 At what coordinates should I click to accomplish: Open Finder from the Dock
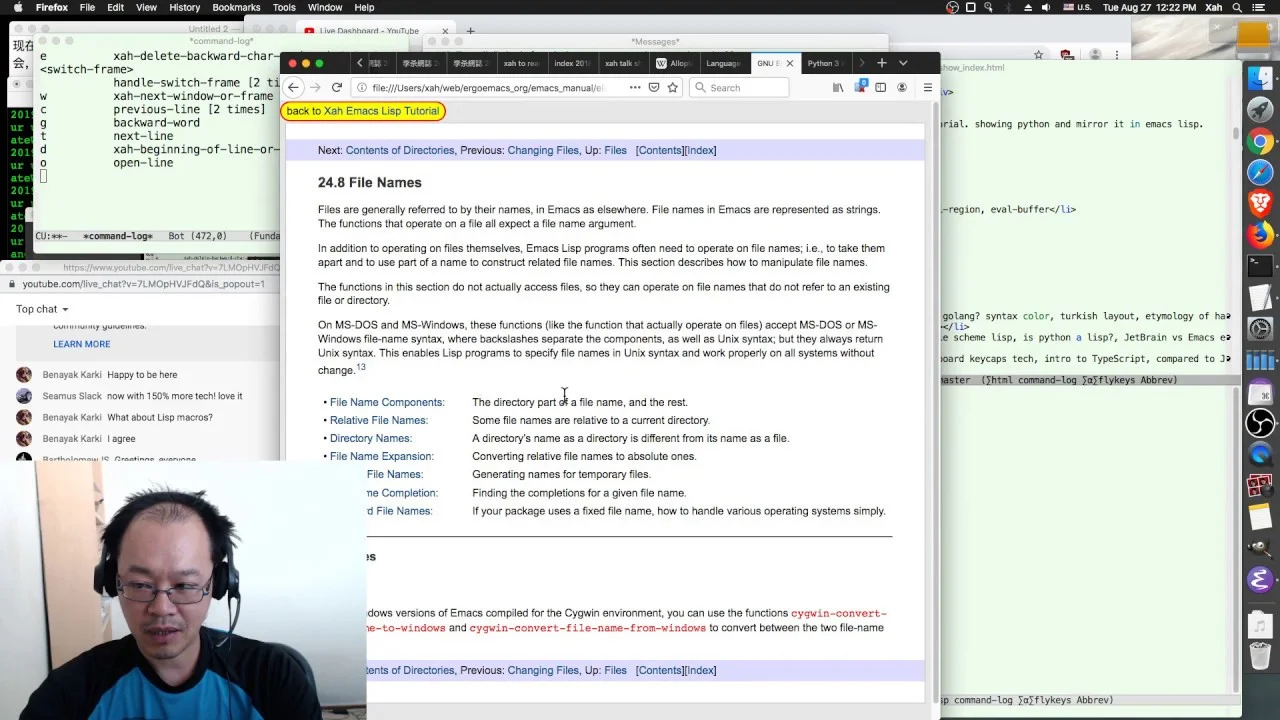click(x=1260, y=77)
